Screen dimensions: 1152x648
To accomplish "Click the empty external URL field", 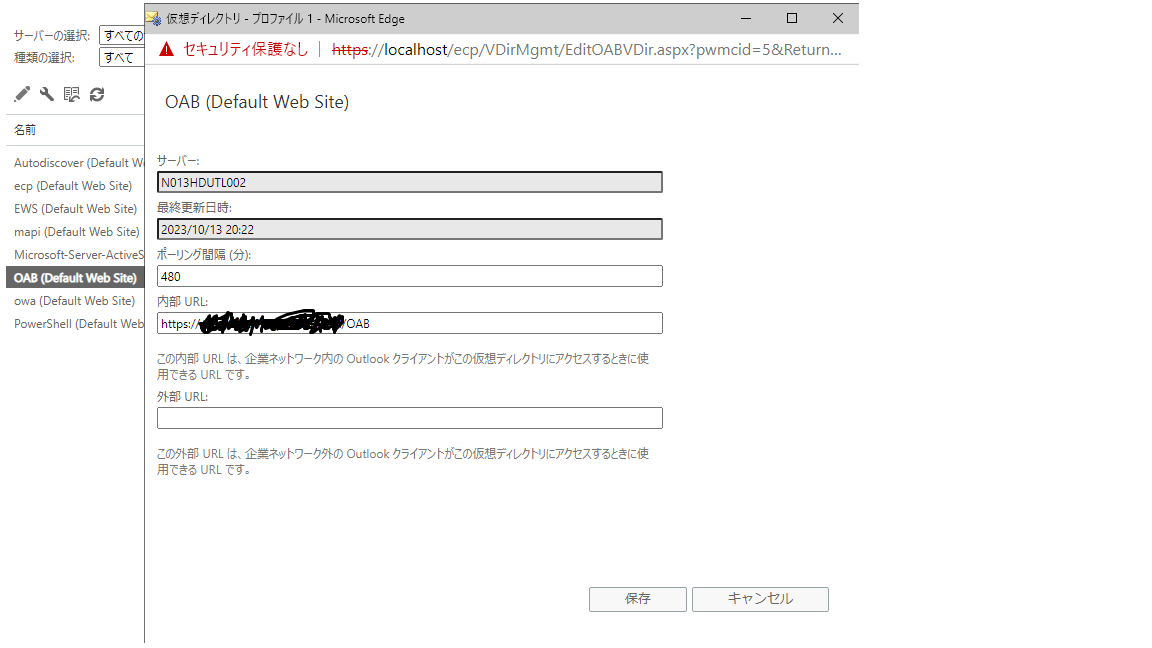I will pos(409,418).
